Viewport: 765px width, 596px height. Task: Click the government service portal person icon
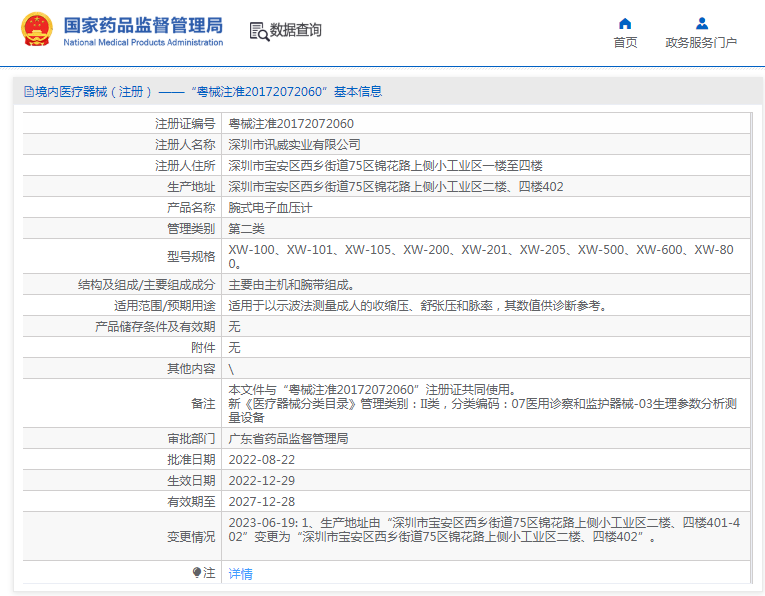click(702, 23)
